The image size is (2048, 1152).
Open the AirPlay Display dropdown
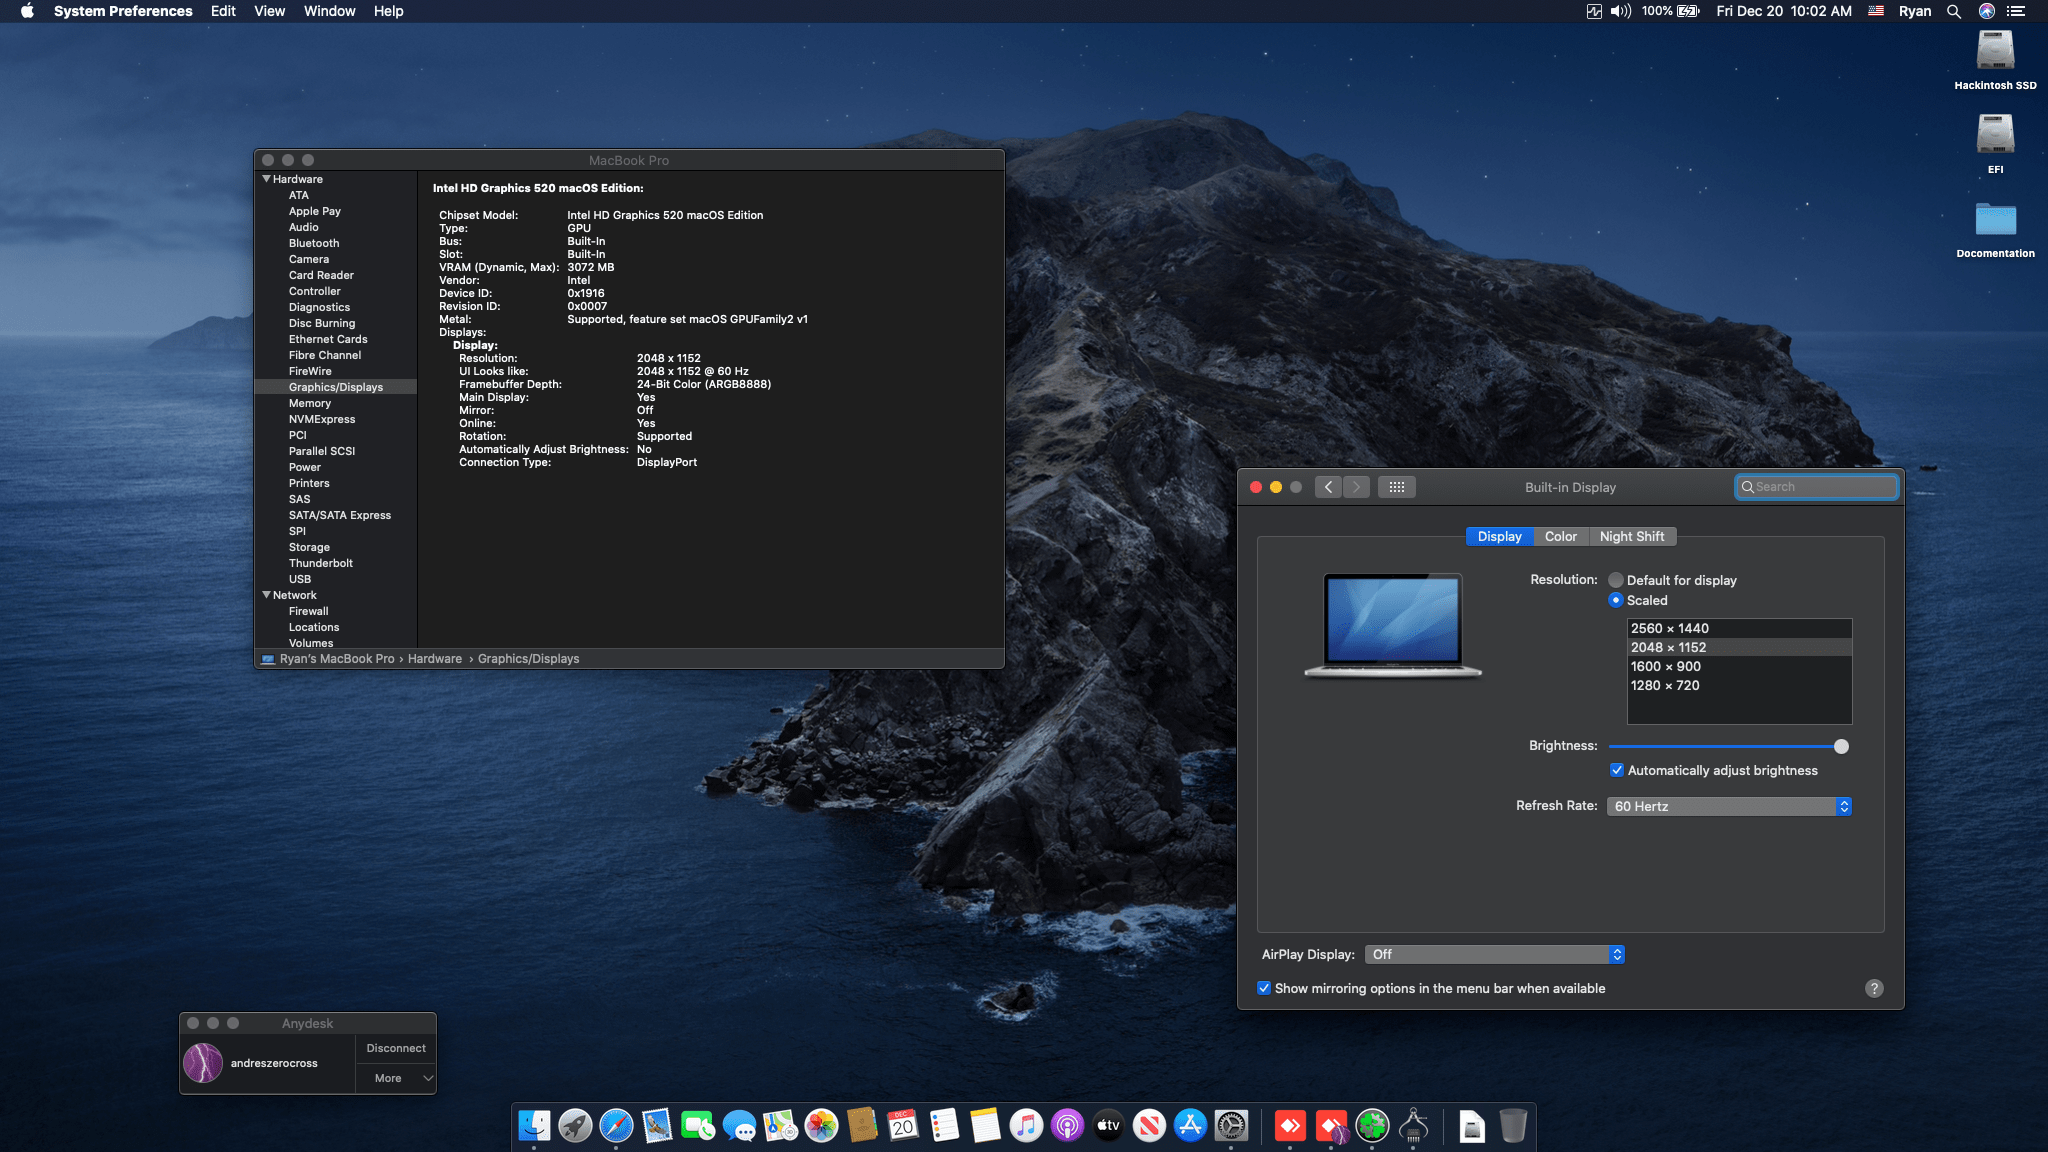pos(1494,954)
